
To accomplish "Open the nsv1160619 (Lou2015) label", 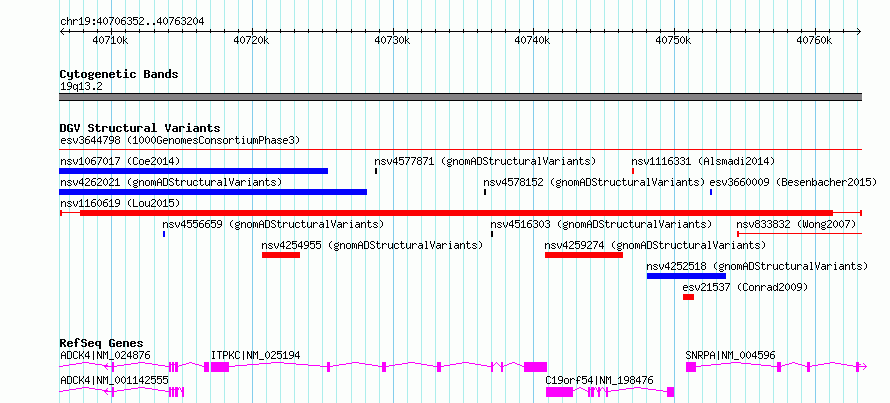I will point(120,203).
